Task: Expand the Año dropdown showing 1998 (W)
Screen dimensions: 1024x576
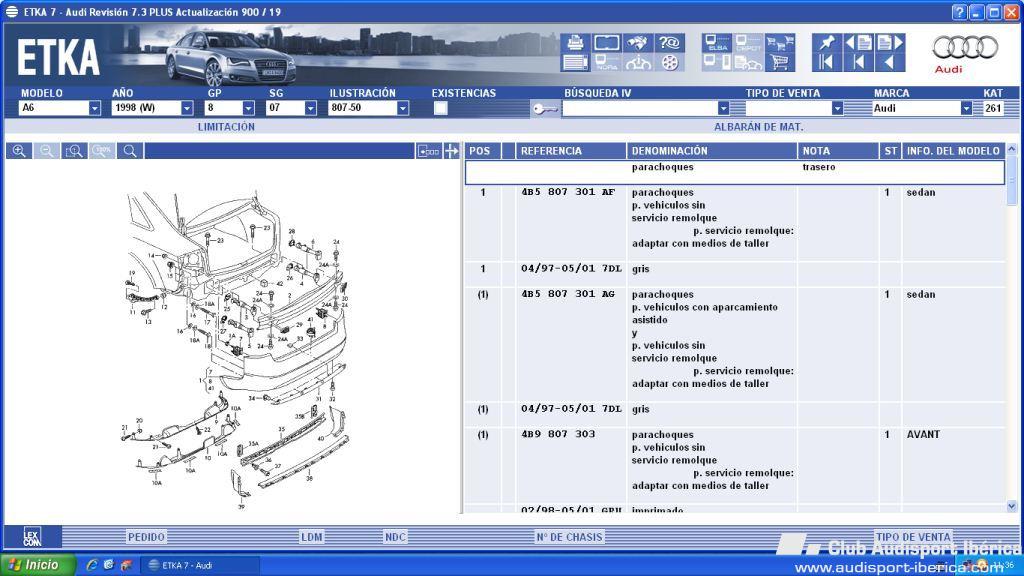Action: tap(187, 108)
